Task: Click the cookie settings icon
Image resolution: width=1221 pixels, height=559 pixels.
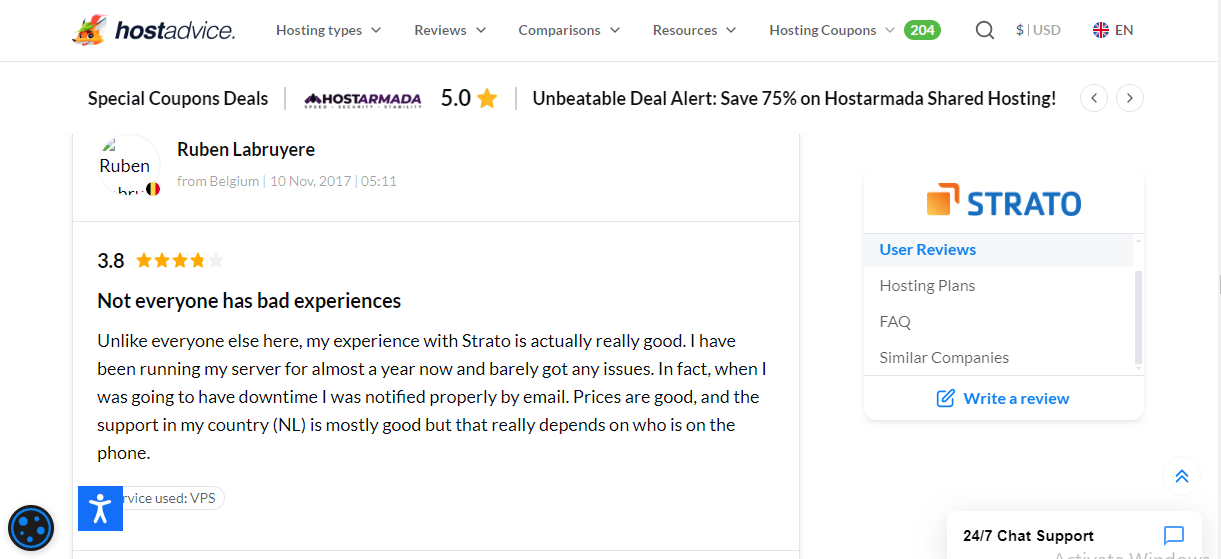Action: (x=31, y=528)
